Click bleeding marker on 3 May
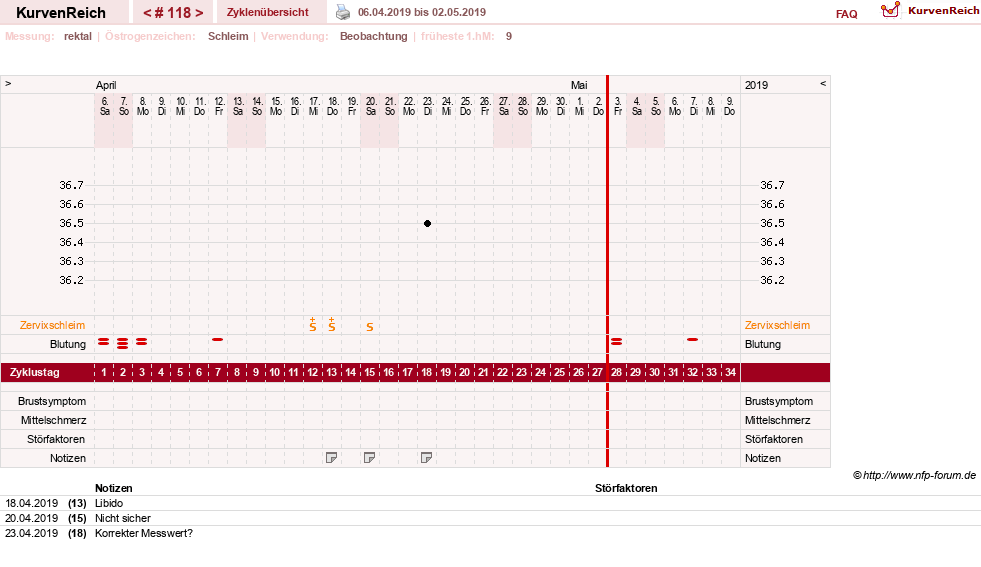This screenshot has width=981, height=567. [617, 342]
